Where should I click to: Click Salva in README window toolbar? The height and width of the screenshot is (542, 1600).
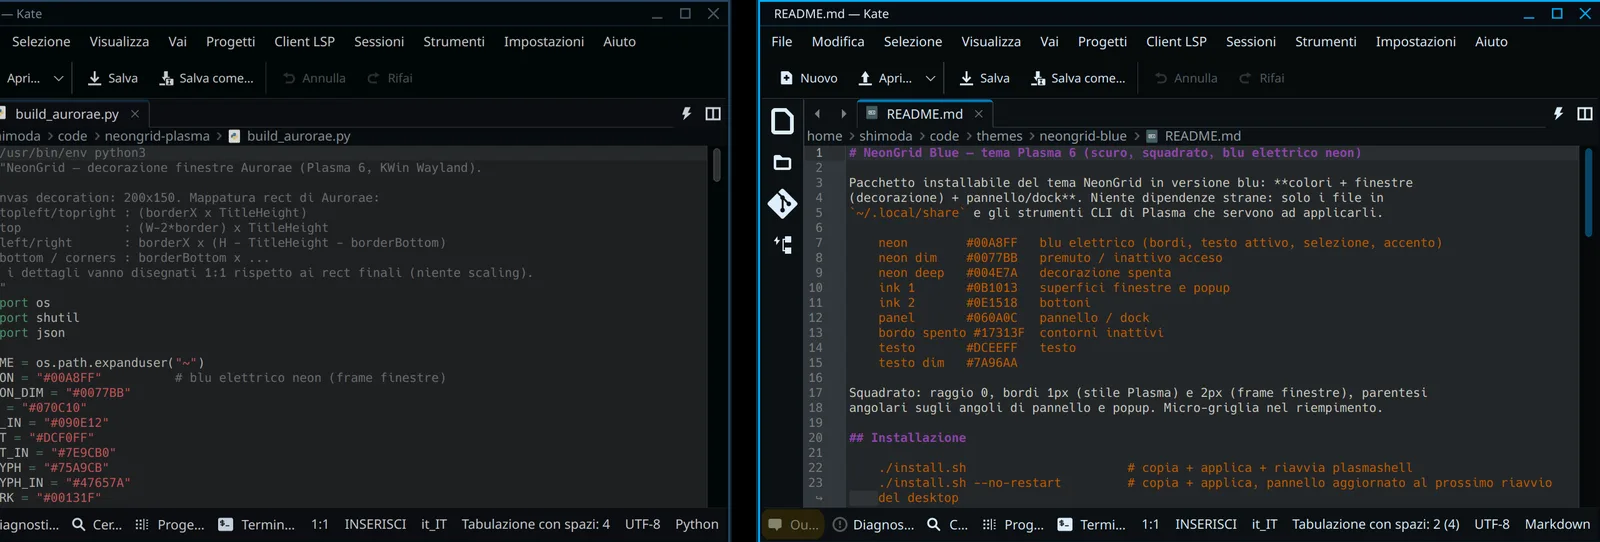(984, 78)
